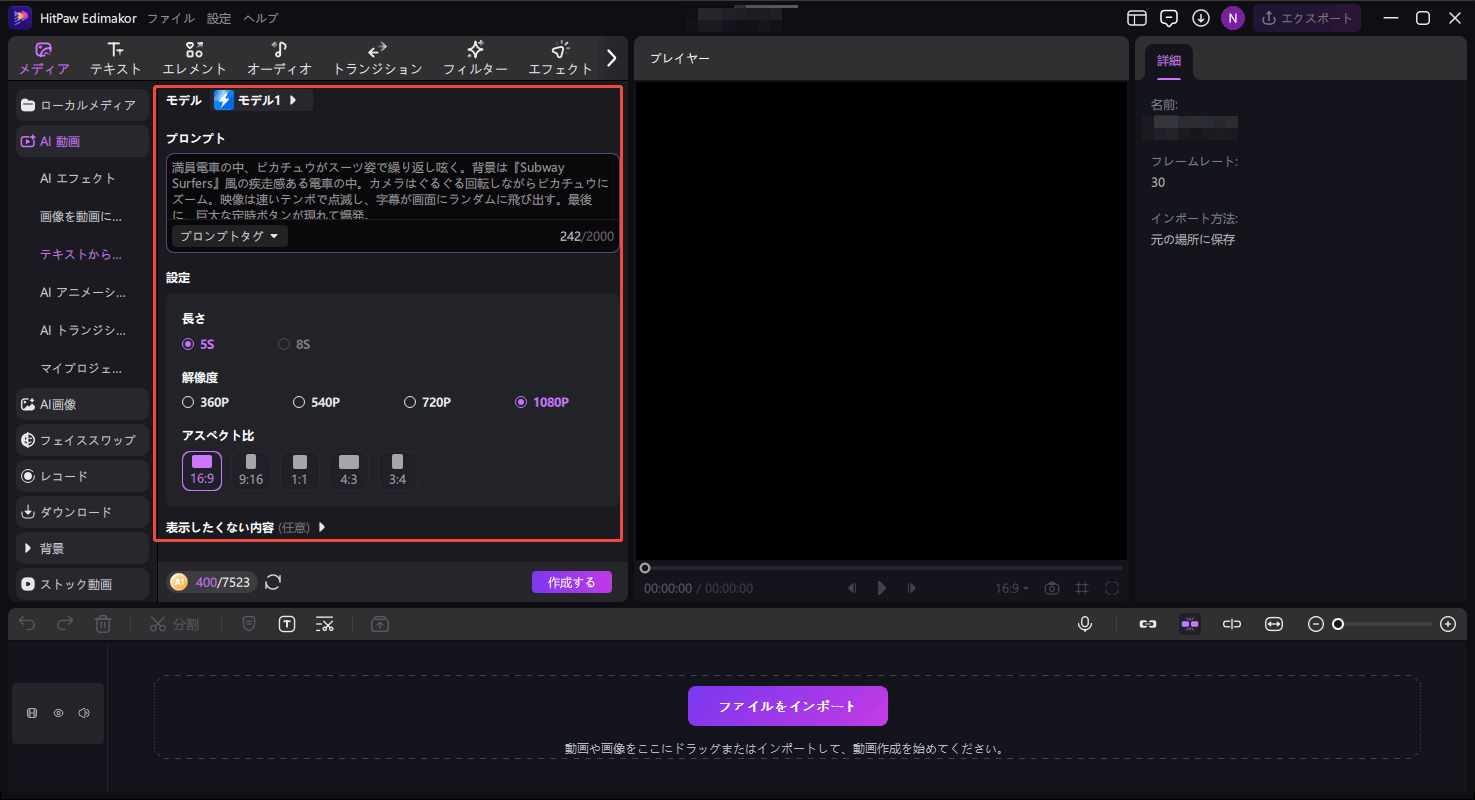The image size is (1475, 800).
Task: Open the モデル1 model selector
Action: 263,100
